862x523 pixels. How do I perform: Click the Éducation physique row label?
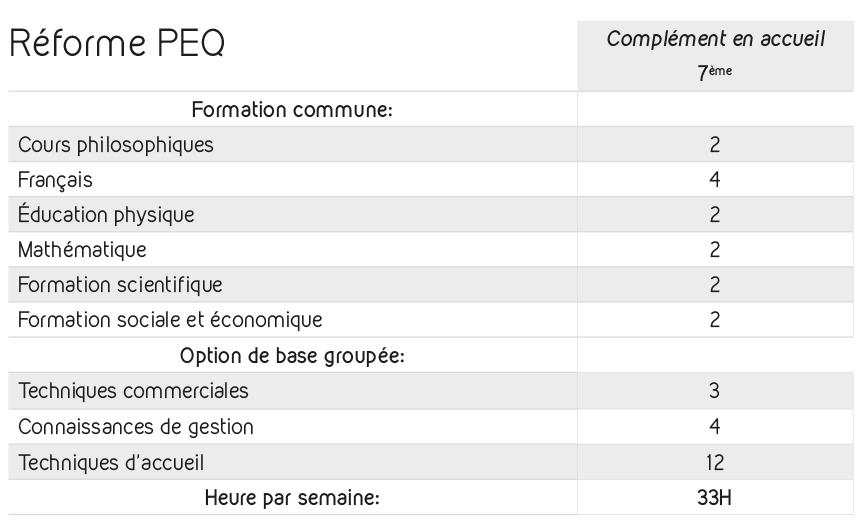(x=106, y=214)
